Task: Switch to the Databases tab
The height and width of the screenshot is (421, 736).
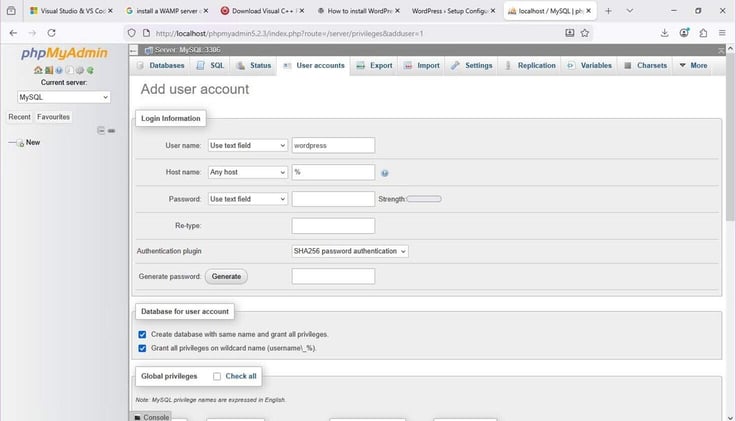Action: [x=161, y=66]
